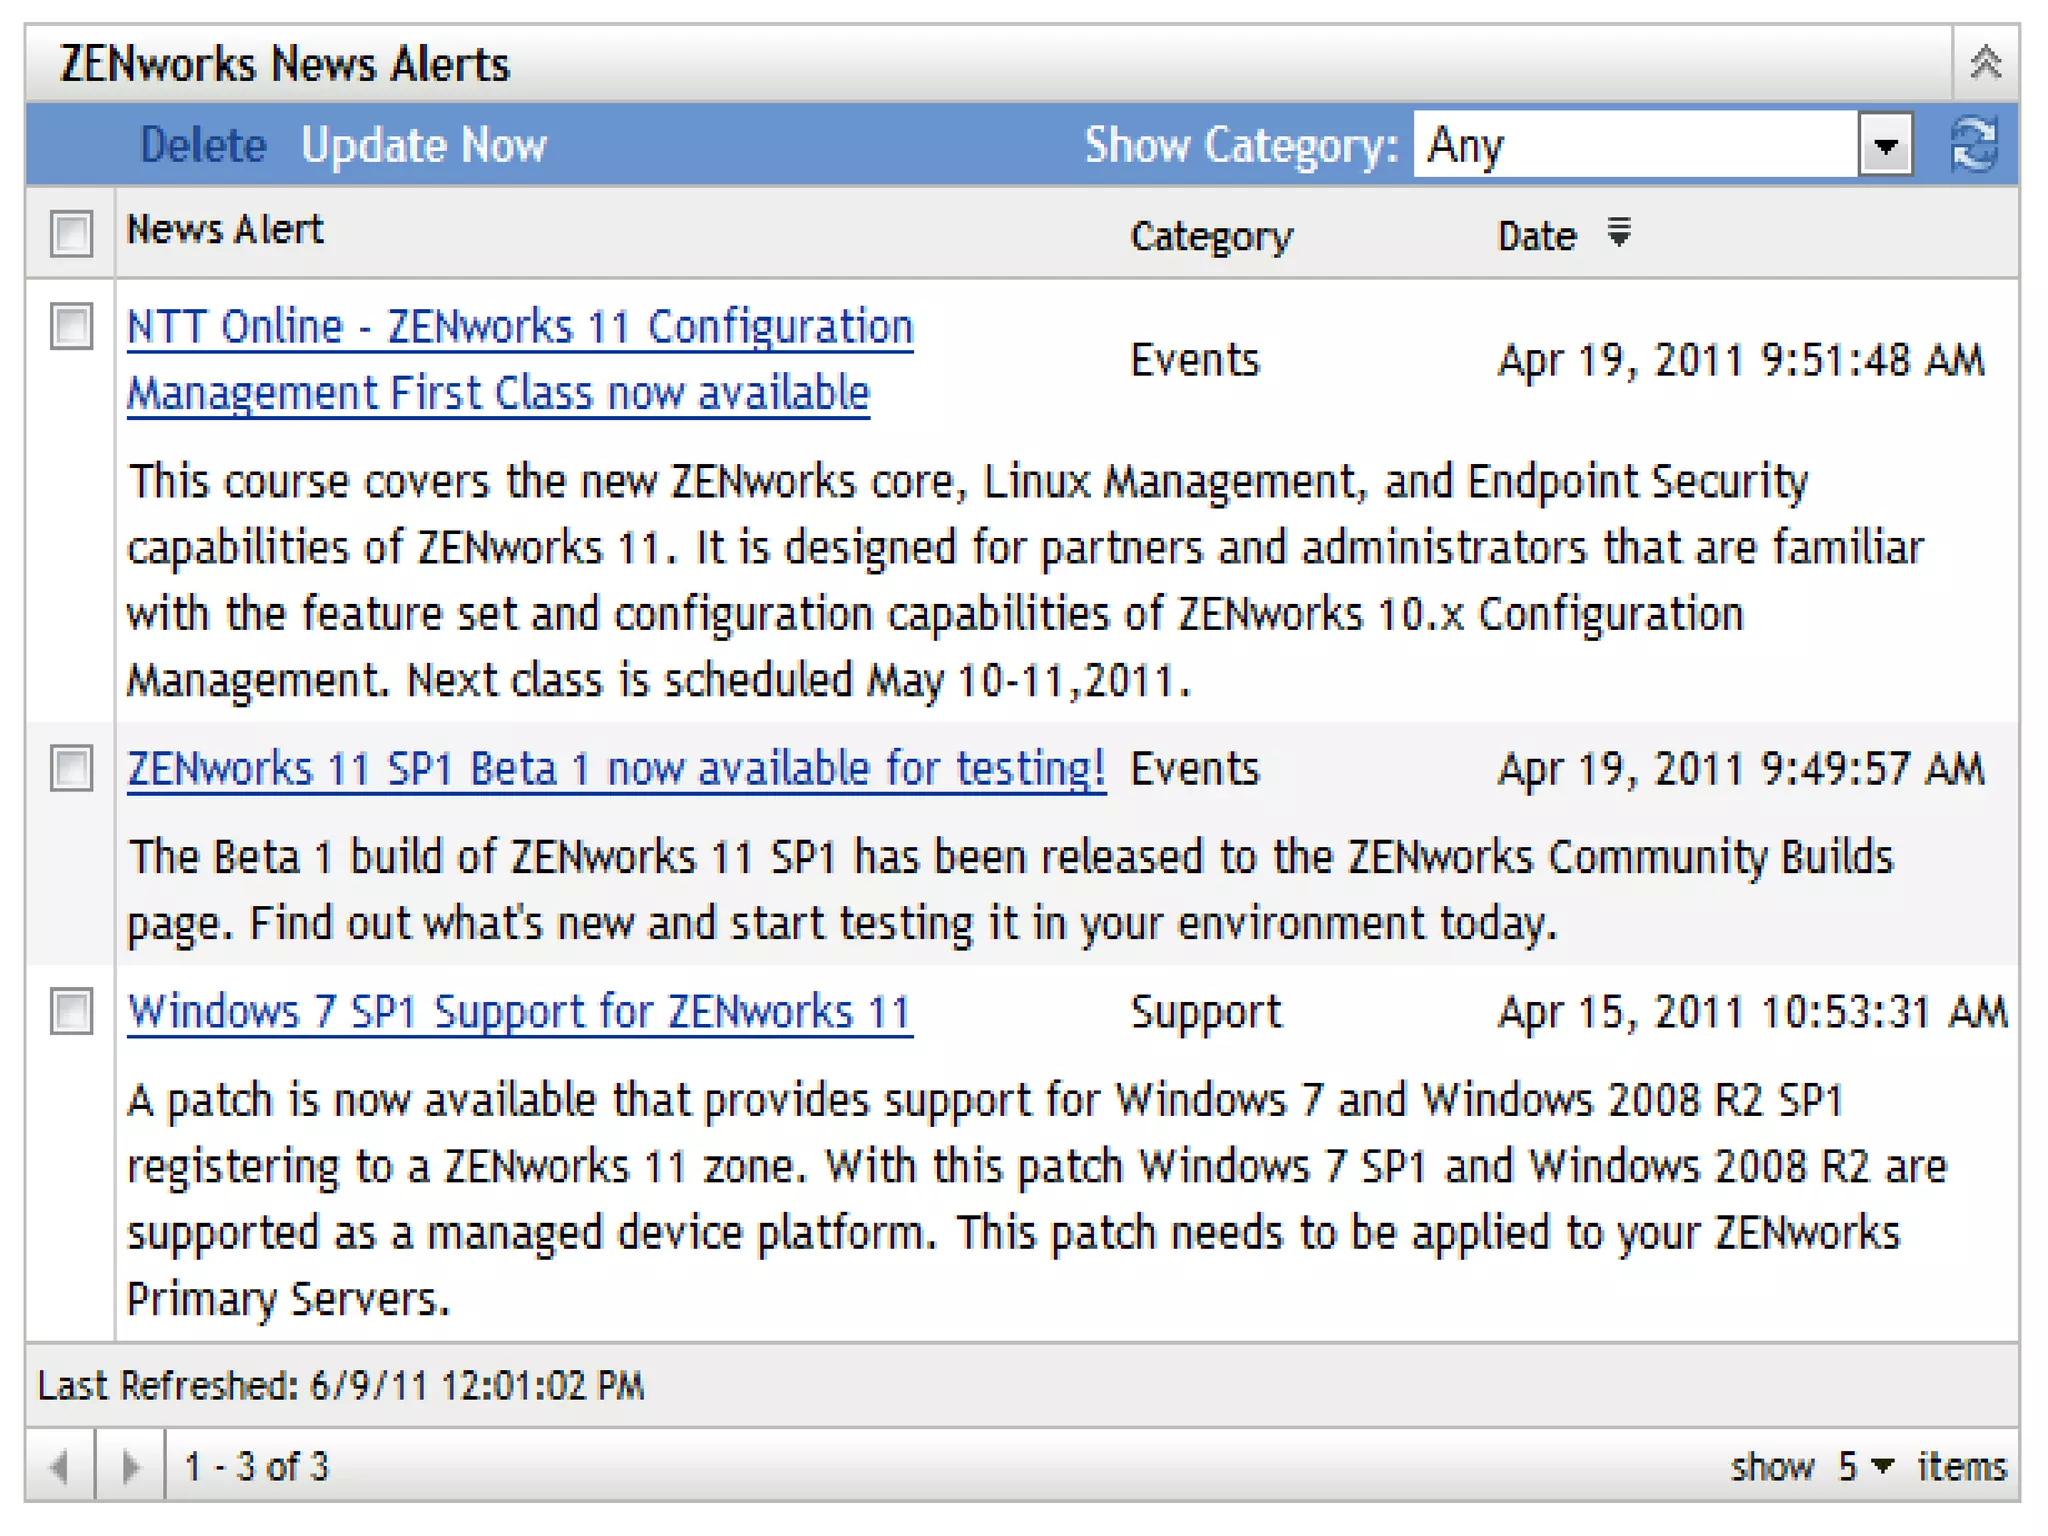Click the Category column header
2048x1536 pixels.
click(x=1211, y=236)
